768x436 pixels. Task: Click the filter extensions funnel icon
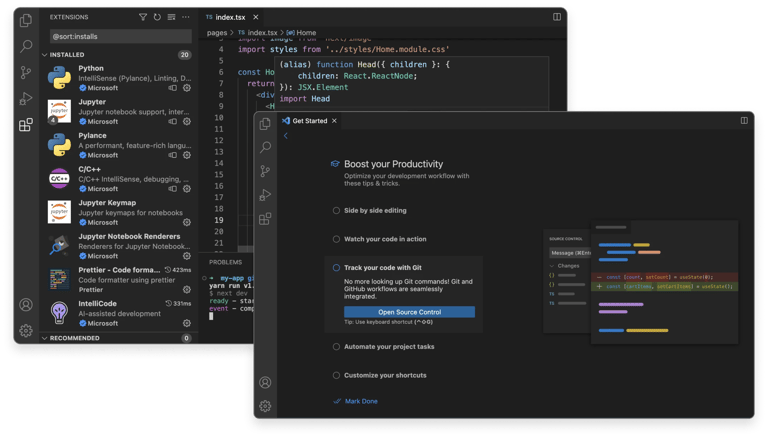click(x=143, y=17)
